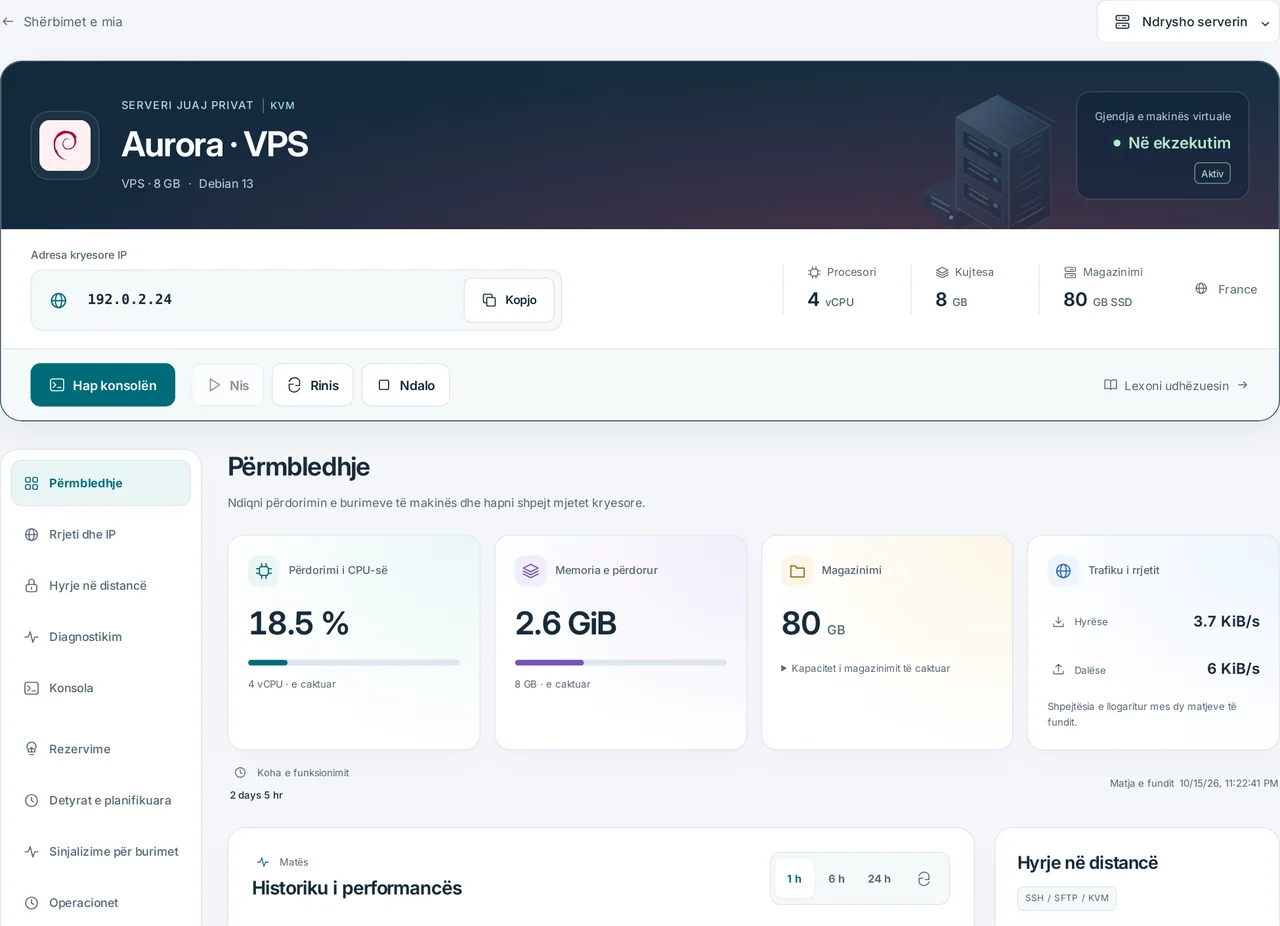Stop the server with Ndalo
This screenshot has width=1280, height=926.
click(406, 385)
